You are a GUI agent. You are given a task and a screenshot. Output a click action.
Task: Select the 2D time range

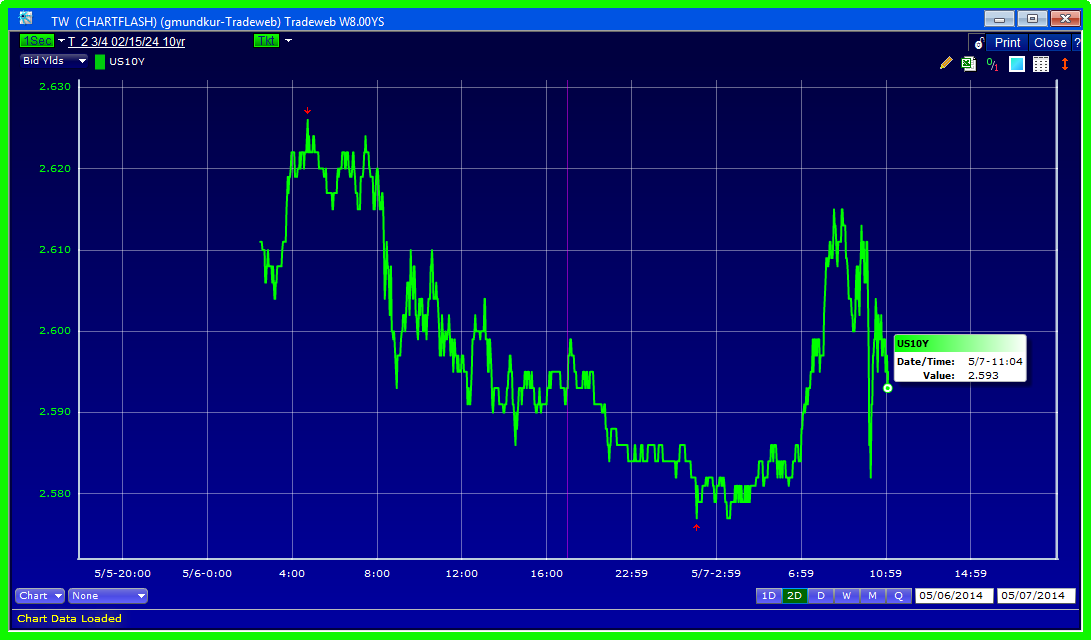point(794,596)
